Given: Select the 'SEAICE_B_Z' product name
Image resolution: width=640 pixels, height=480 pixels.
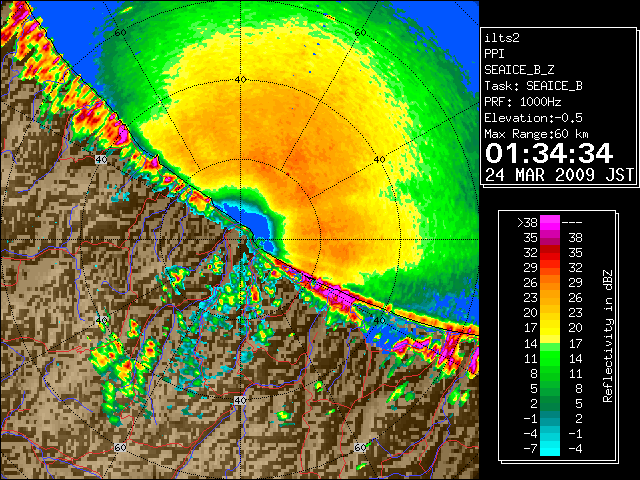Looking at the screenshot, I should point(519,70).
